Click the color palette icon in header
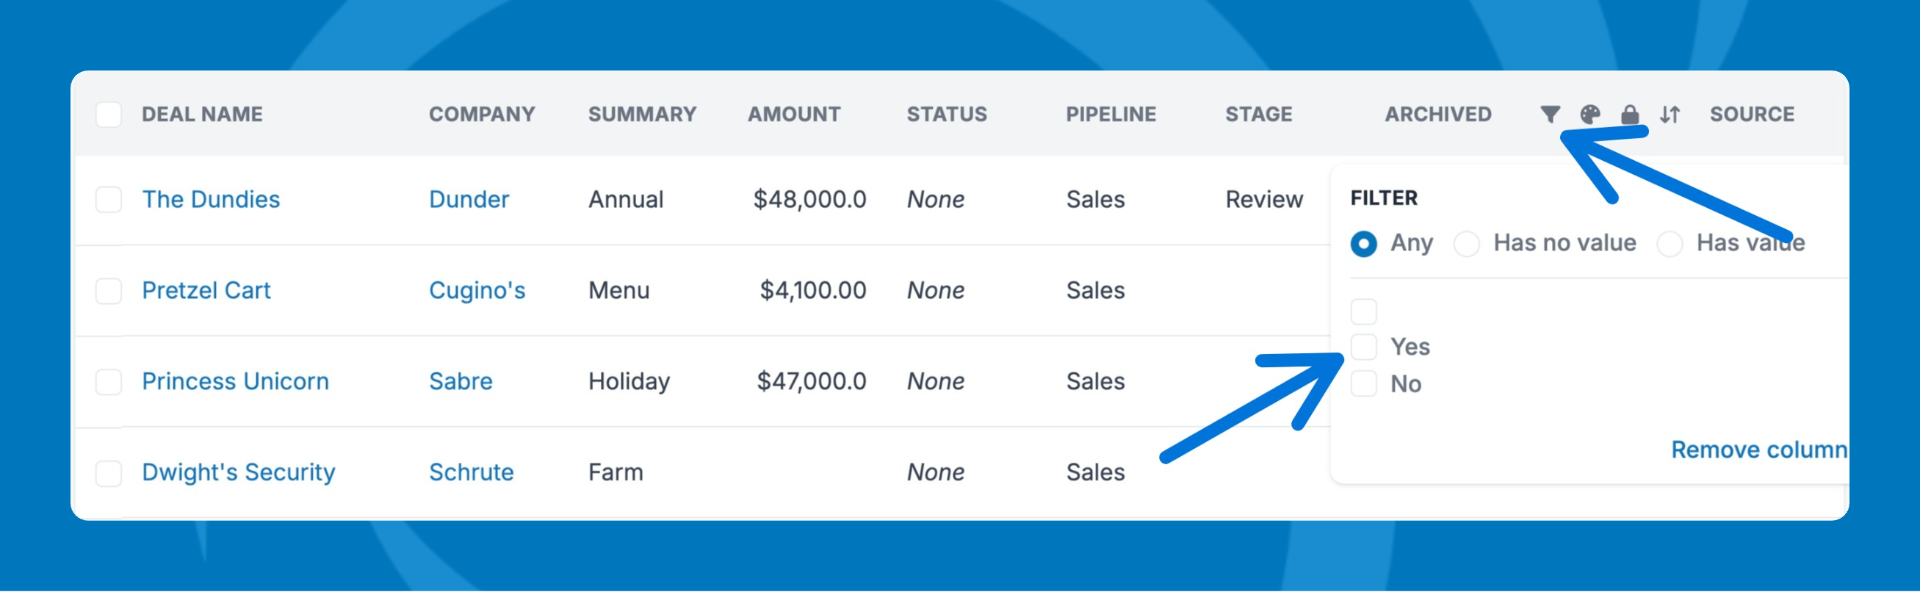Screen dimensions: 1920x592 (1590, 114)
